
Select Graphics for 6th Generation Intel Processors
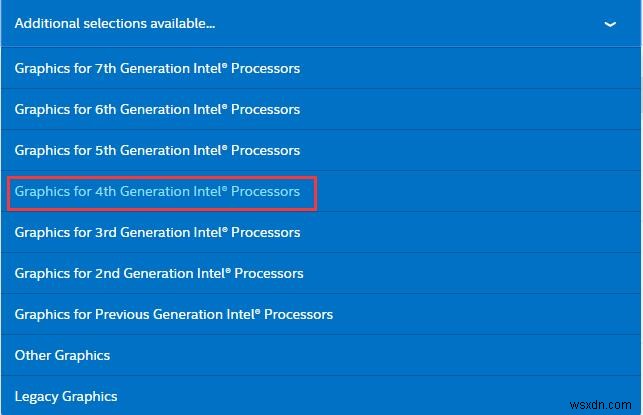[x=321, y=109]
